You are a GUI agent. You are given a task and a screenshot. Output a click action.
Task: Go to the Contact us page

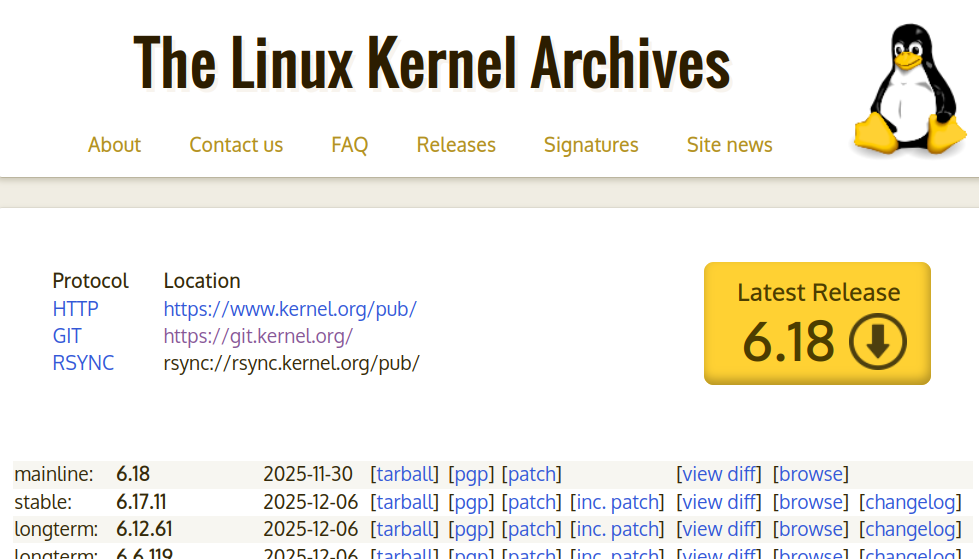pyautogui.click(x=236, y=145)
